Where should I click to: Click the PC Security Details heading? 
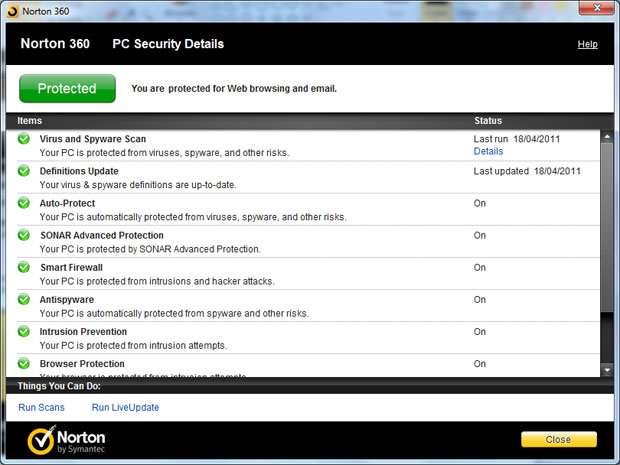click(x=168, y=44)
